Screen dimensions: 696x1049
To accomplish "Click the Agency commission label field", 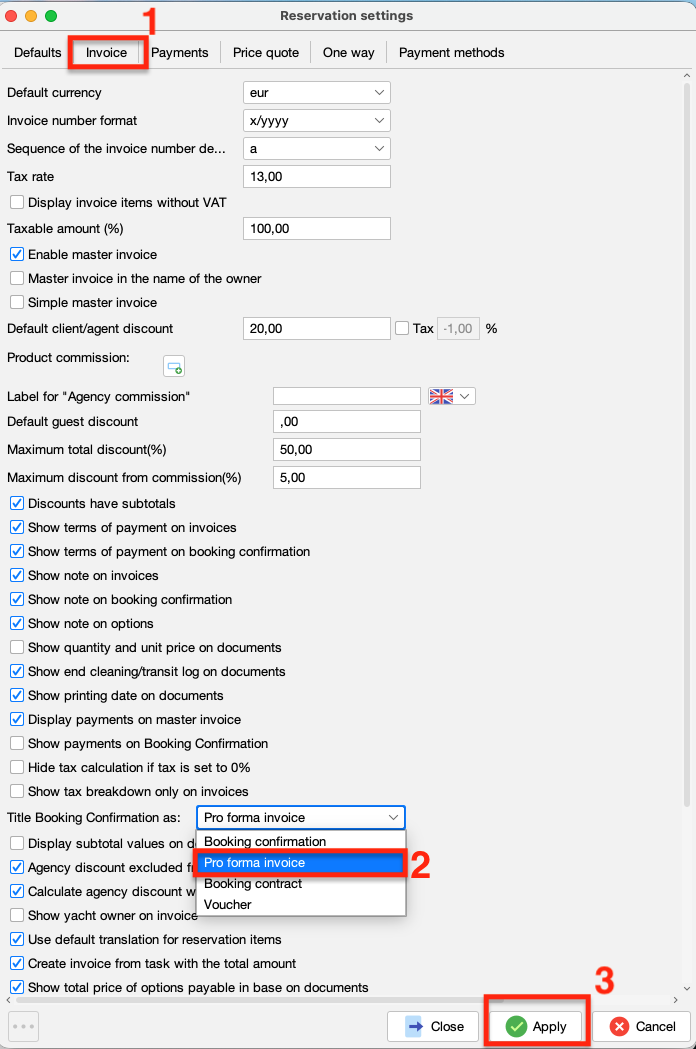I will coord(347,396).
